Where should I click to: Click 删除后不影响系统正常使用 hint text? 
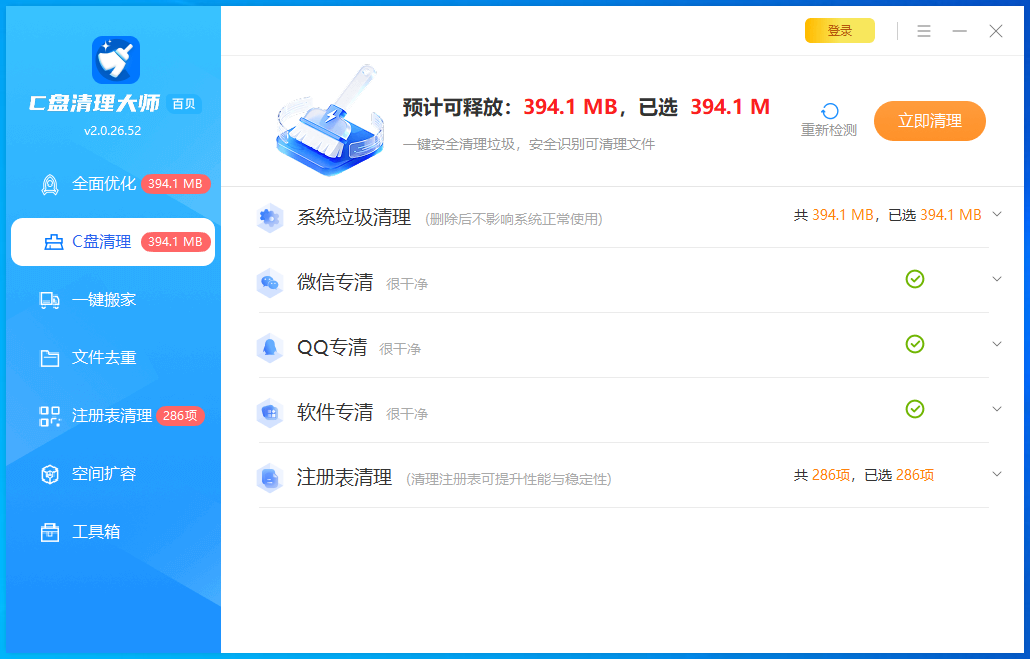click(x=514, y=219)
